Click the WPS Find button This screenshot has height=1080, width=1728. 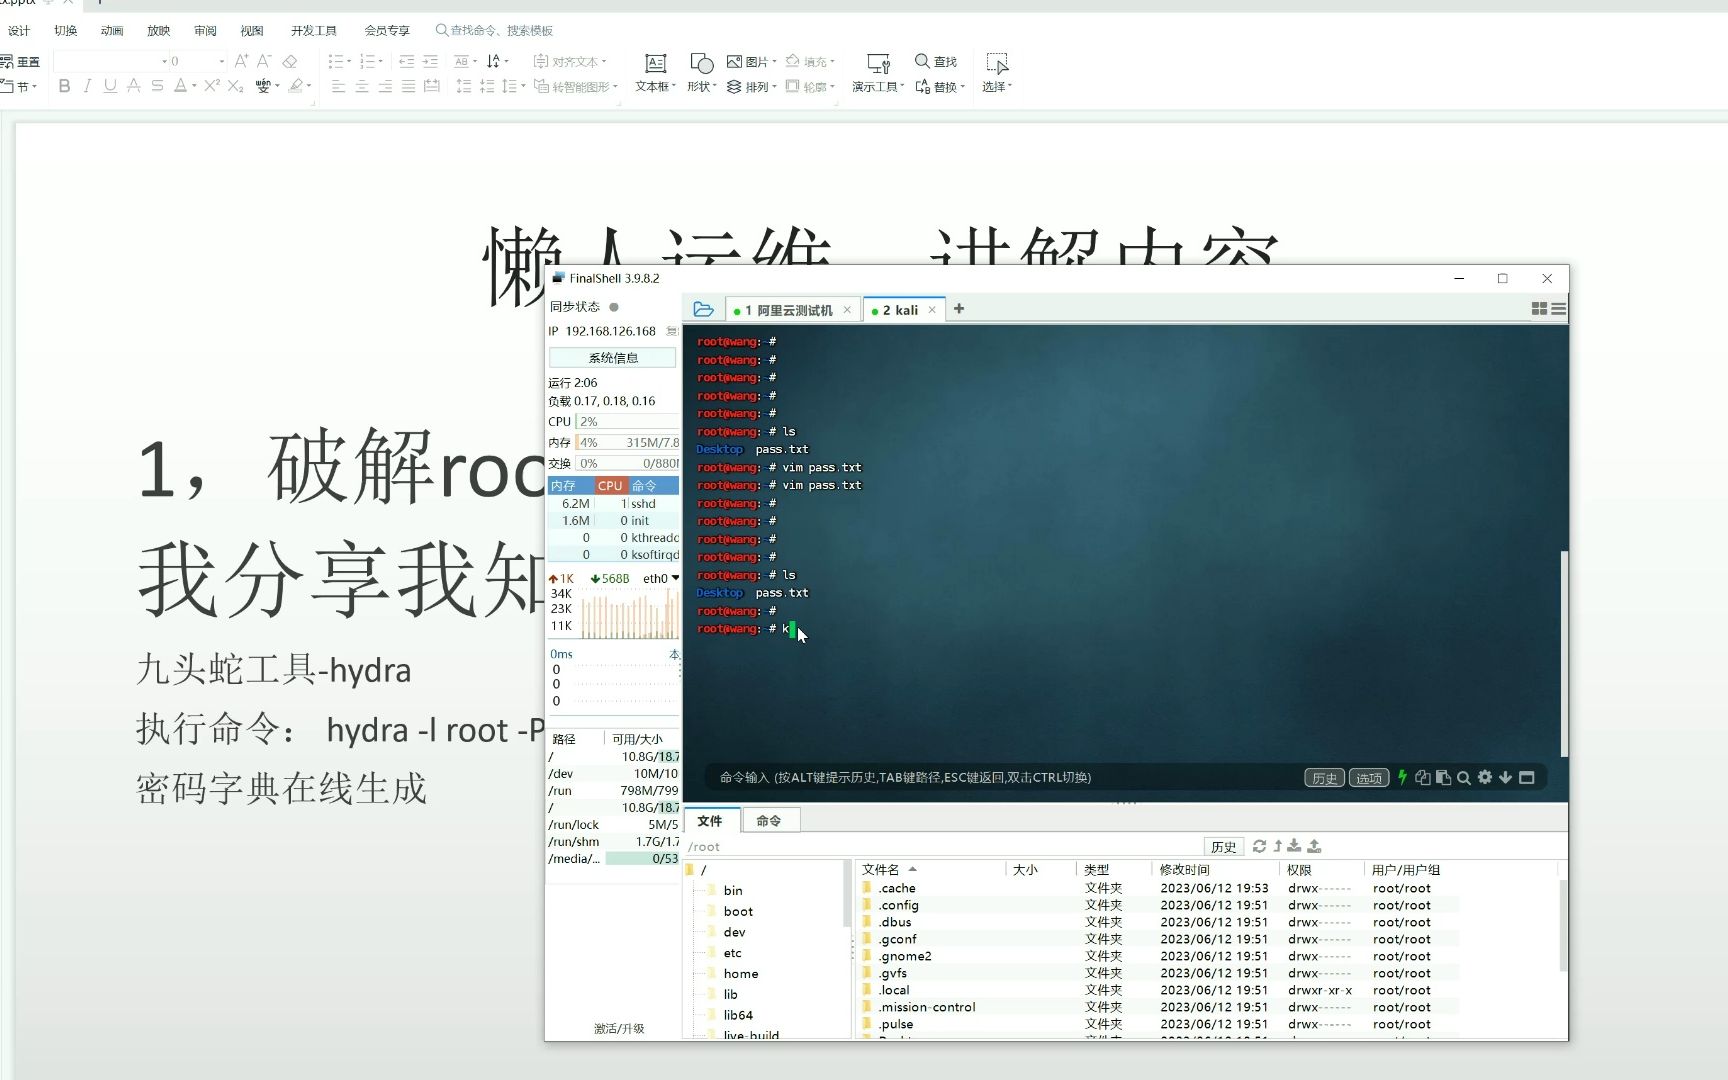coord(936,61)
